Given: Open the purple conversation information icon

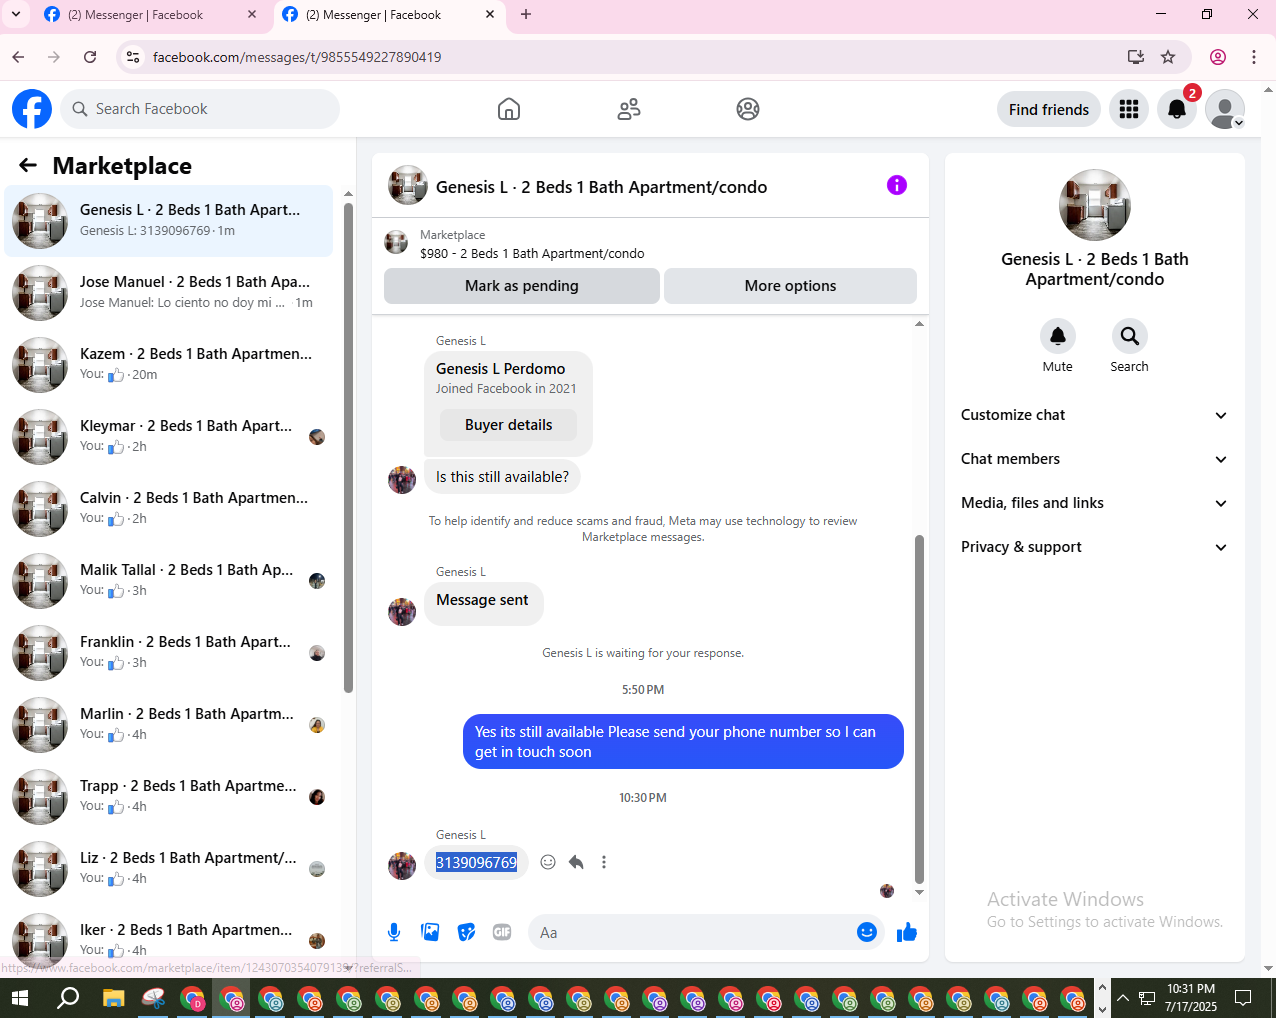Looking at the screenshot, I should pos(897,185).
